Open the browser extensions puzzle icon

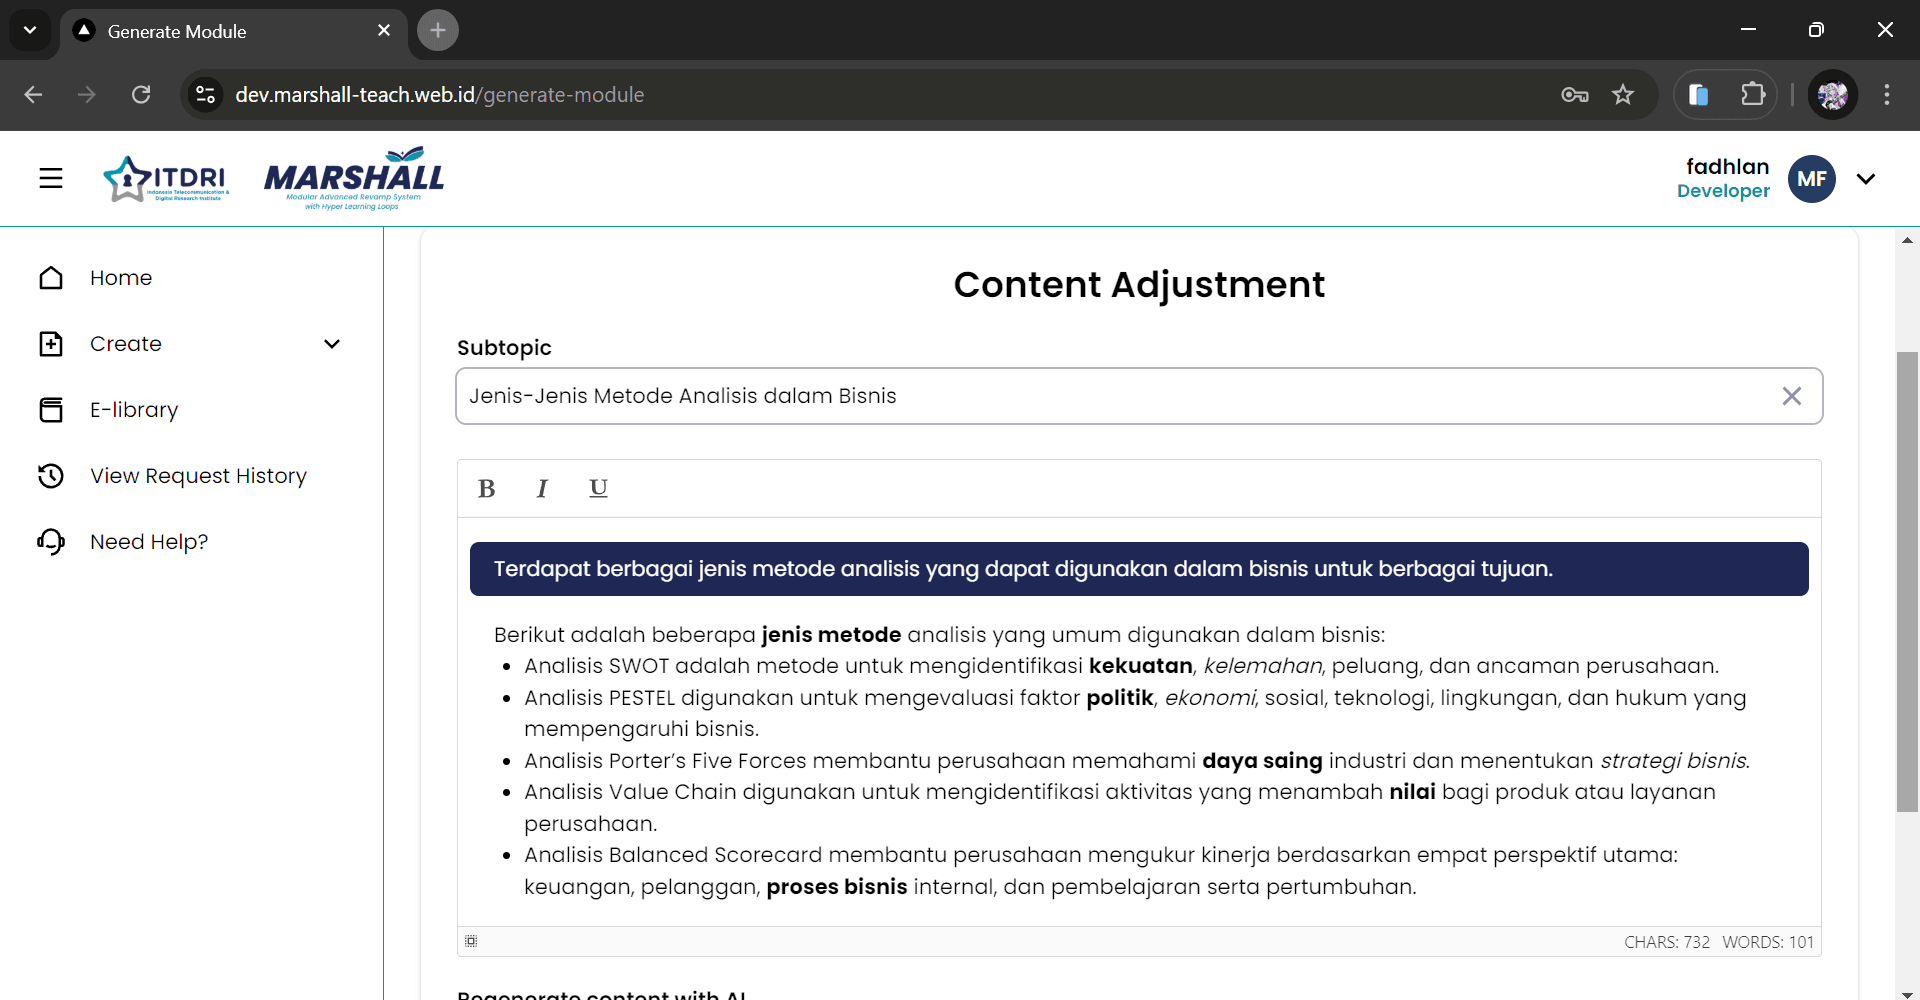point(1752,95)
